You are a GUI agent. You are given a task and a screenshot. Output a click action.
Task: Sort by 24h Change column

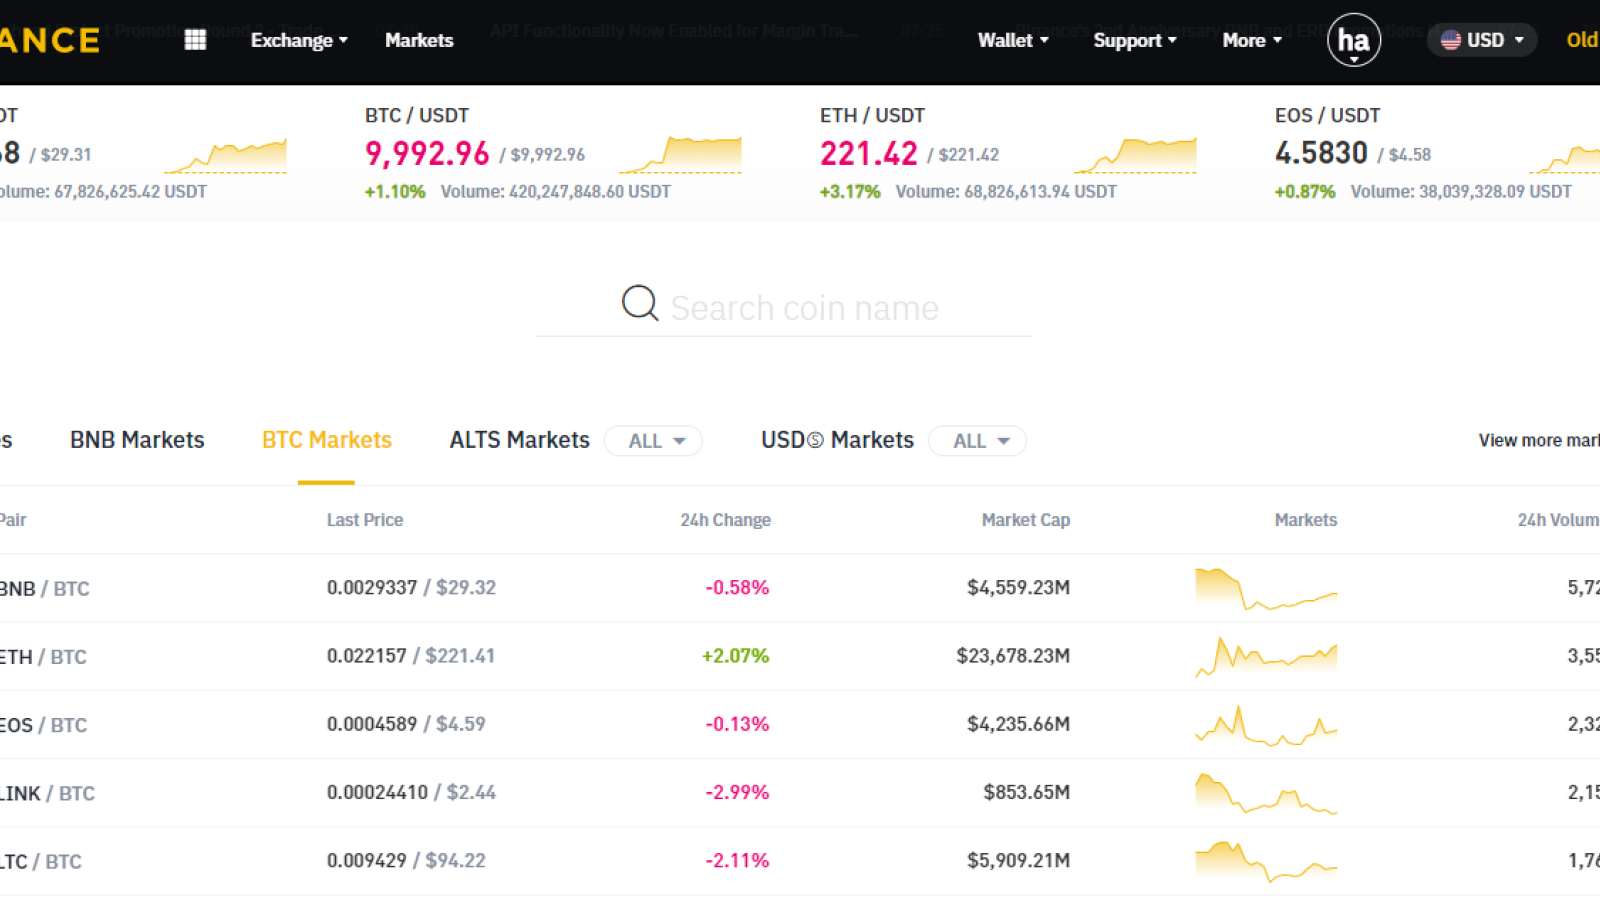(x=726, y=520)
